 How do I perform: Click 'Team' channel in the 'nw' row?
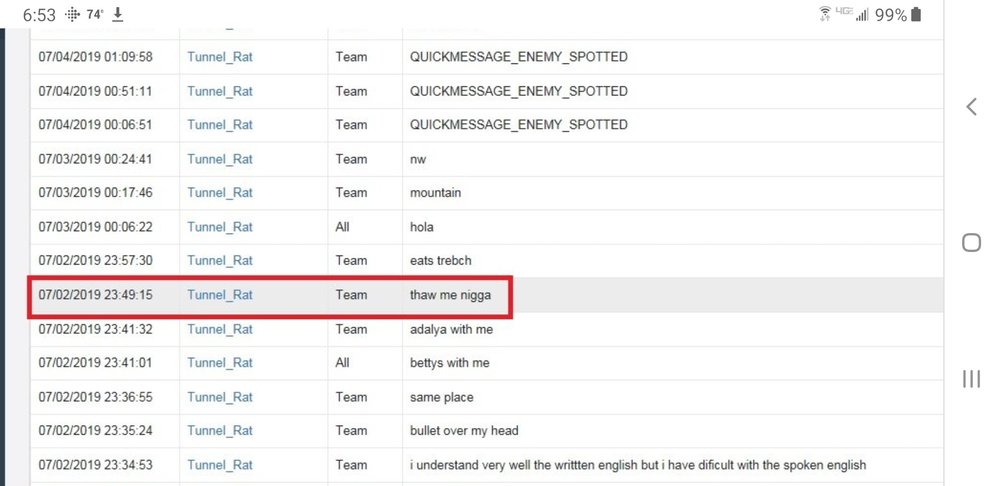(x=351, y=159)
